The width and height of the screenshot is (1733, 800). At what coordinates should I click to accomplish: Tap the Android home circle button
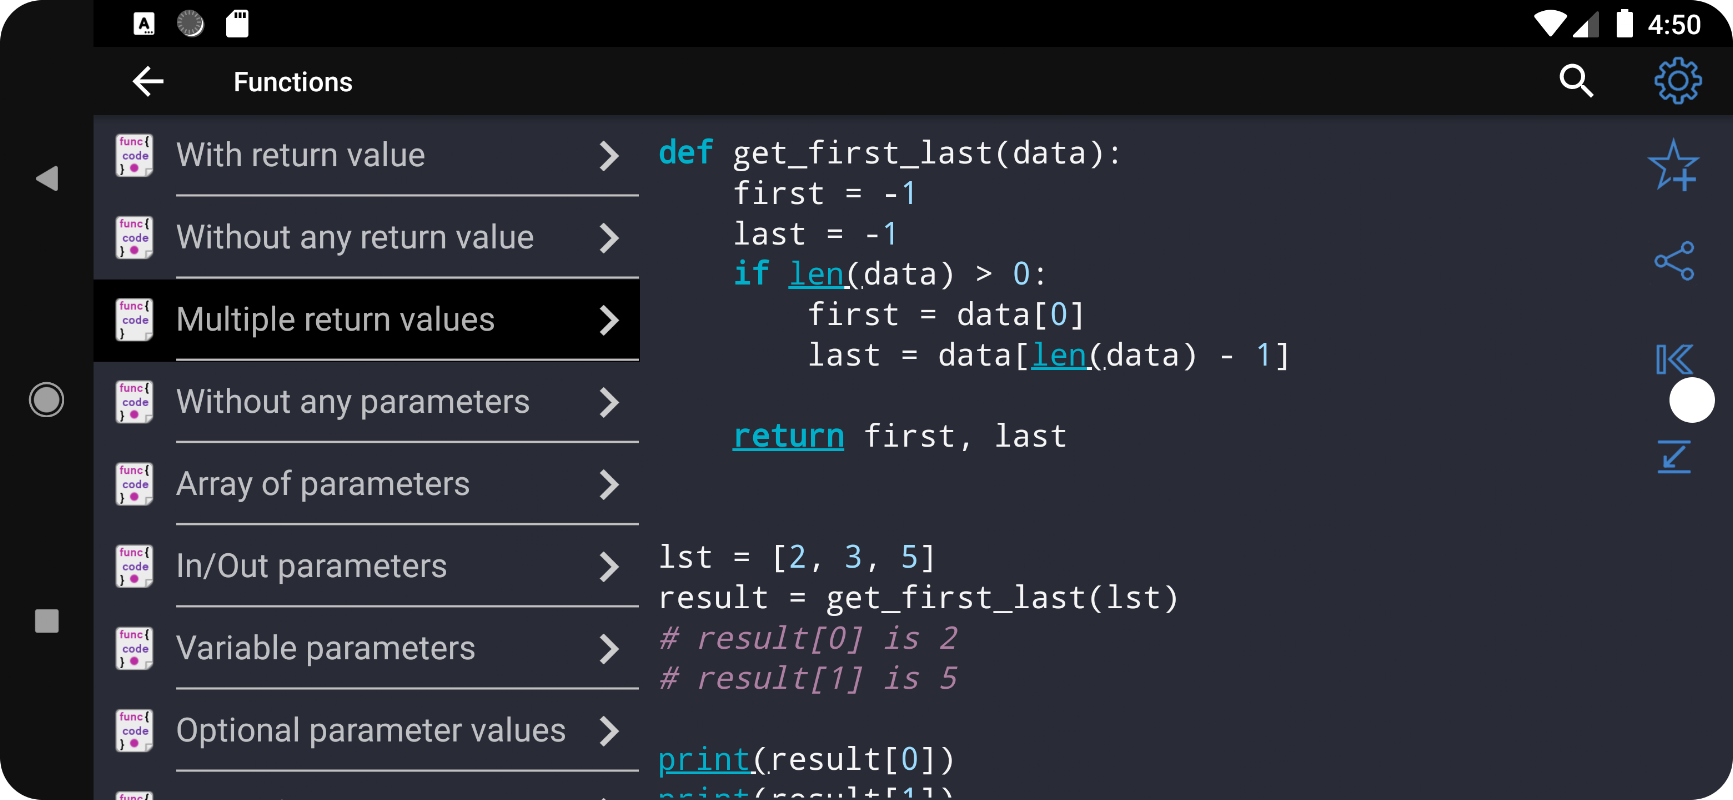(46, 400)
